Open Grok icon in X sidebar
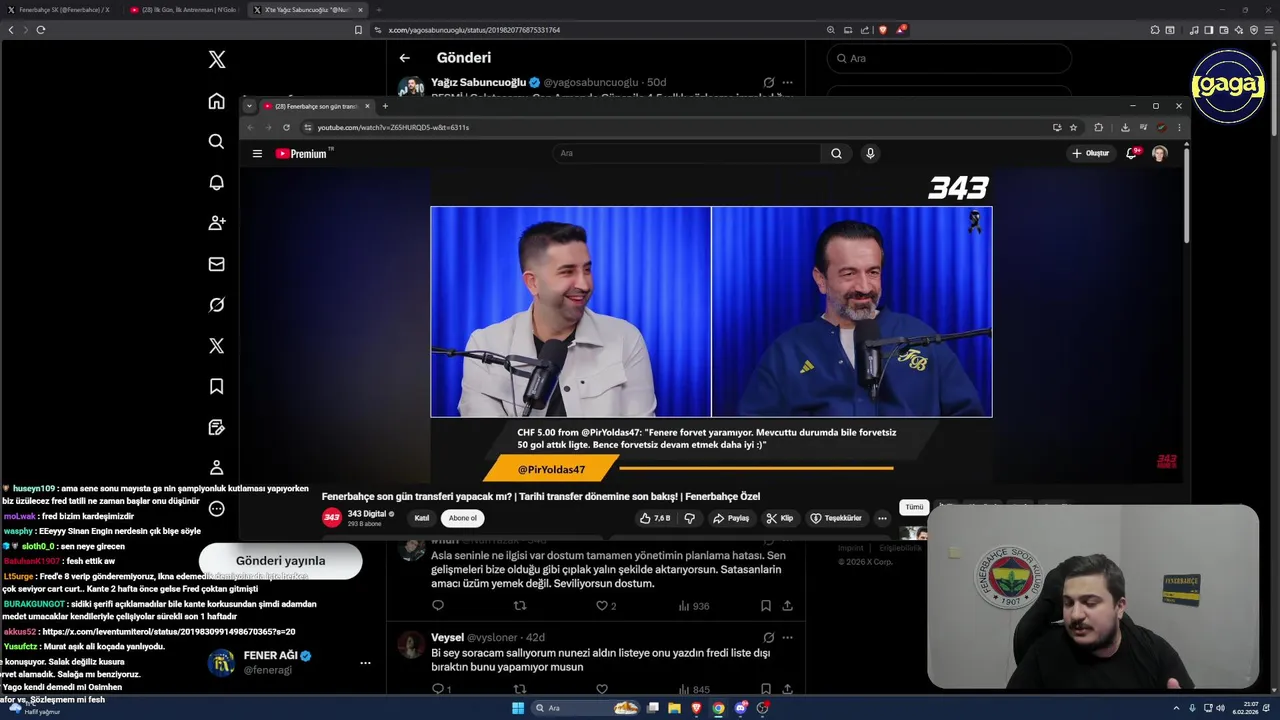The height and width of the screenshot is (720, 1280). click(216, 305)
